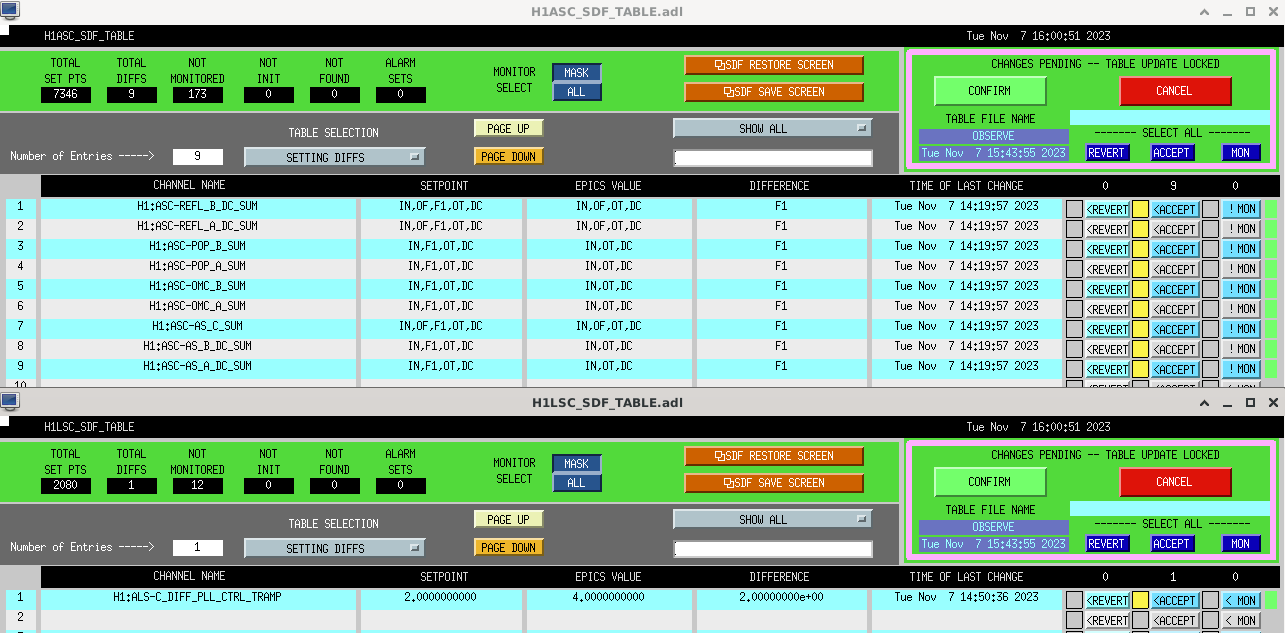
Task: Open the SHOW ALL dropdown in LSC window
Action: coord(772,520)
